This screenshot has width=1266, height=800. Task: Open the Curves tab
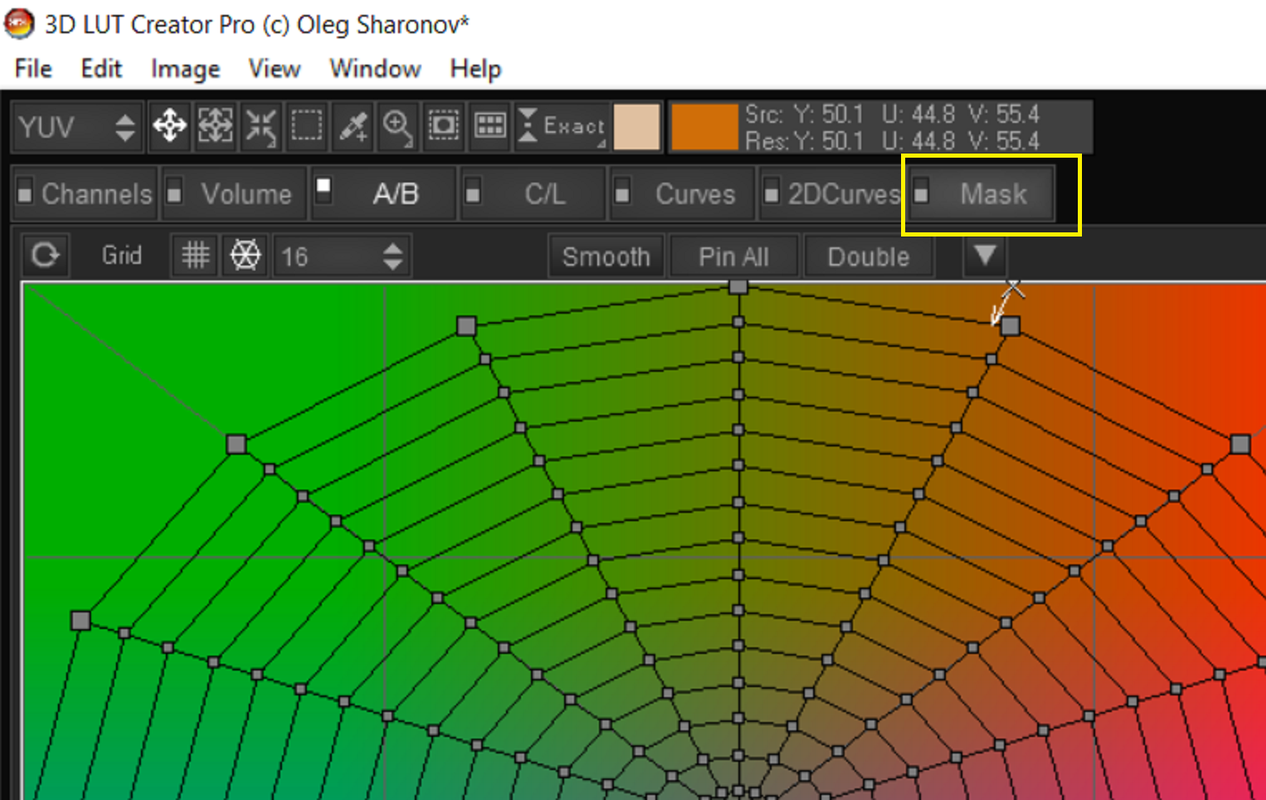682,194
